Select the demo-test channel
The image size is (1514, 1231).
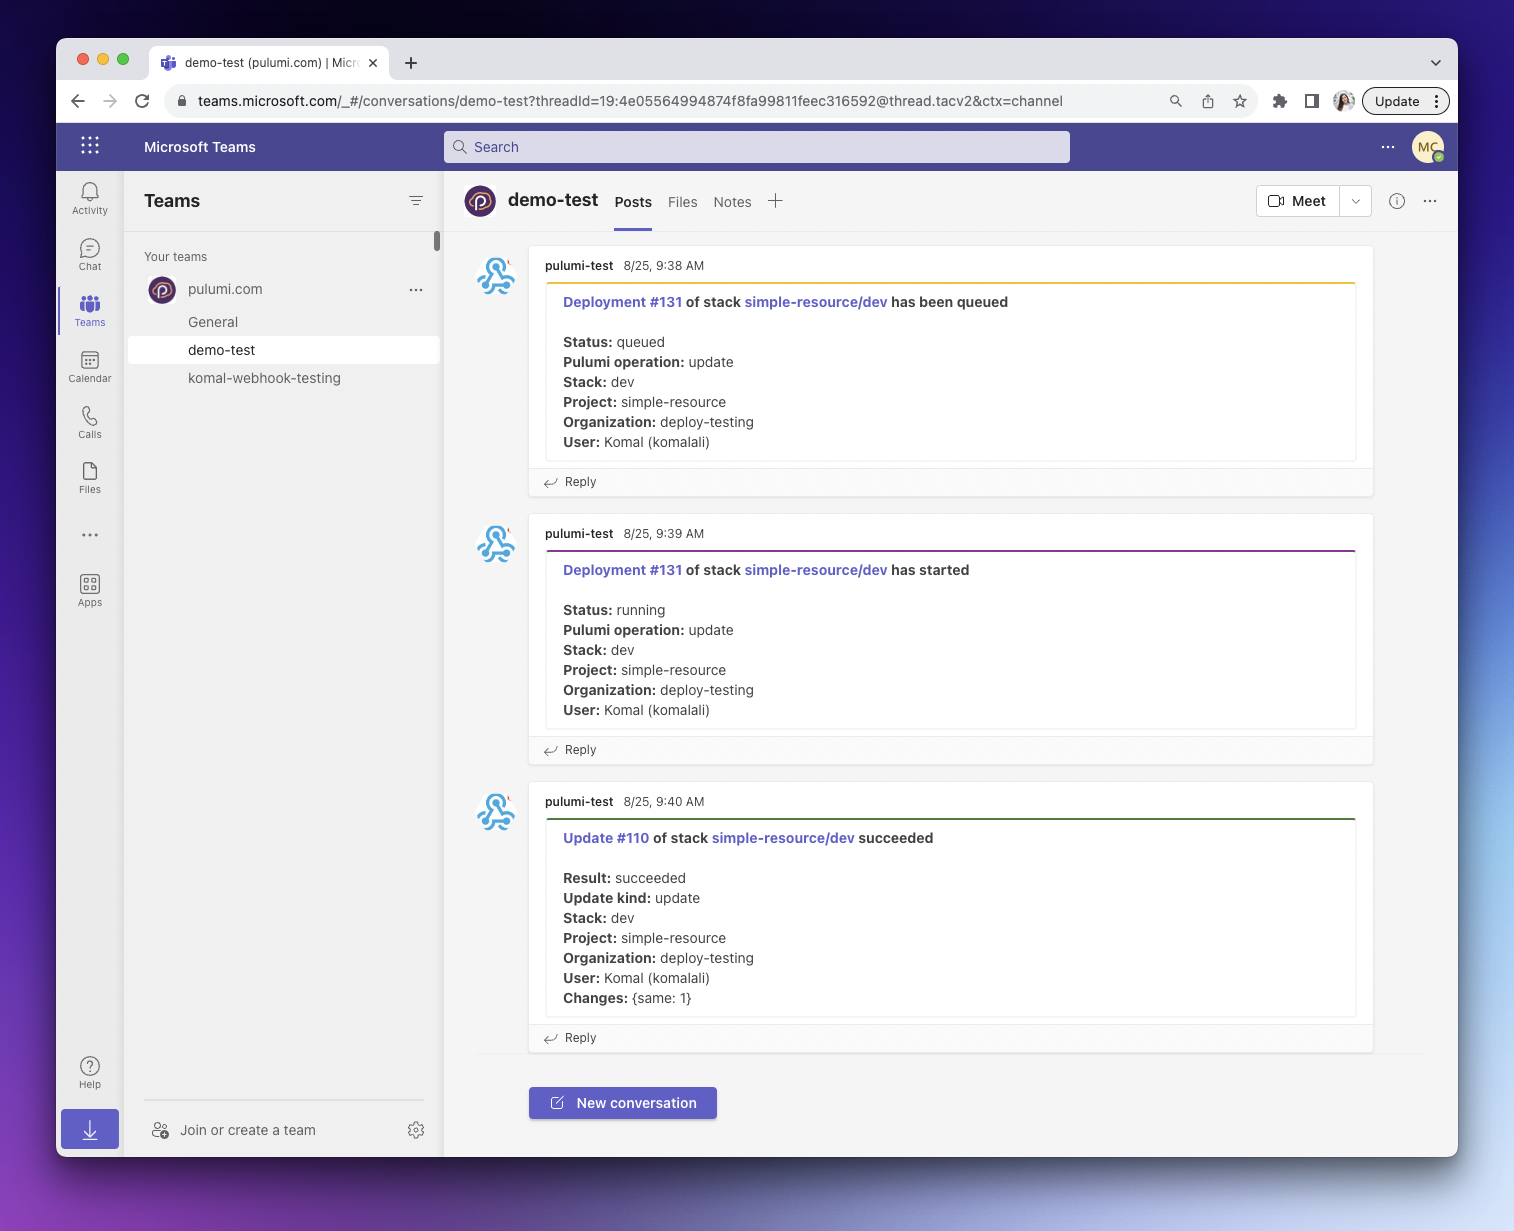[x=284, y=350]
